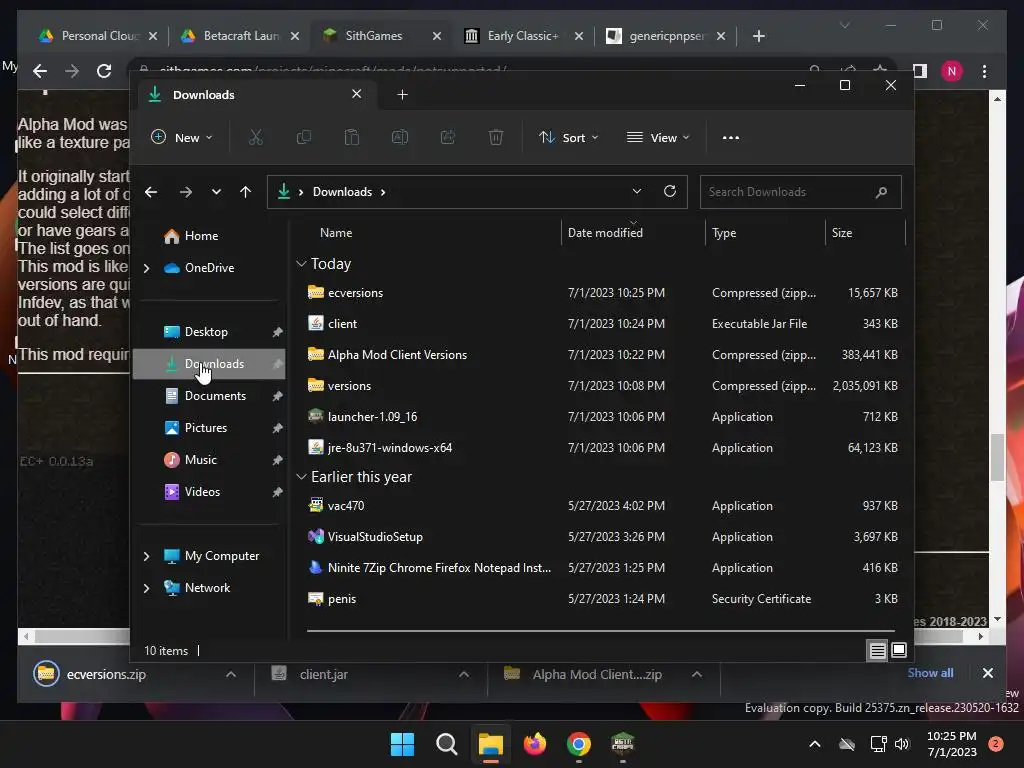Open Windows Start menu
The height and width of the screenshot is (768, 1024).
(x=402, y=744)
